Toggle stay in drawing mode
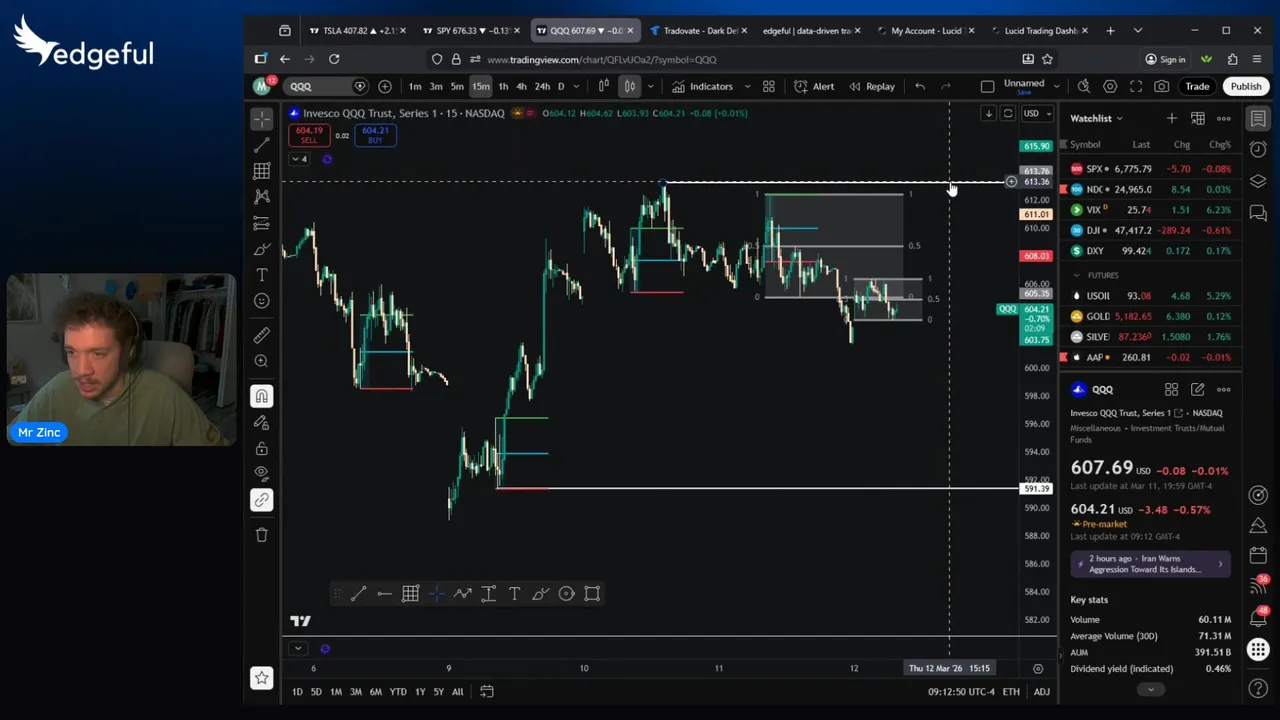 [x=262, y=422]
